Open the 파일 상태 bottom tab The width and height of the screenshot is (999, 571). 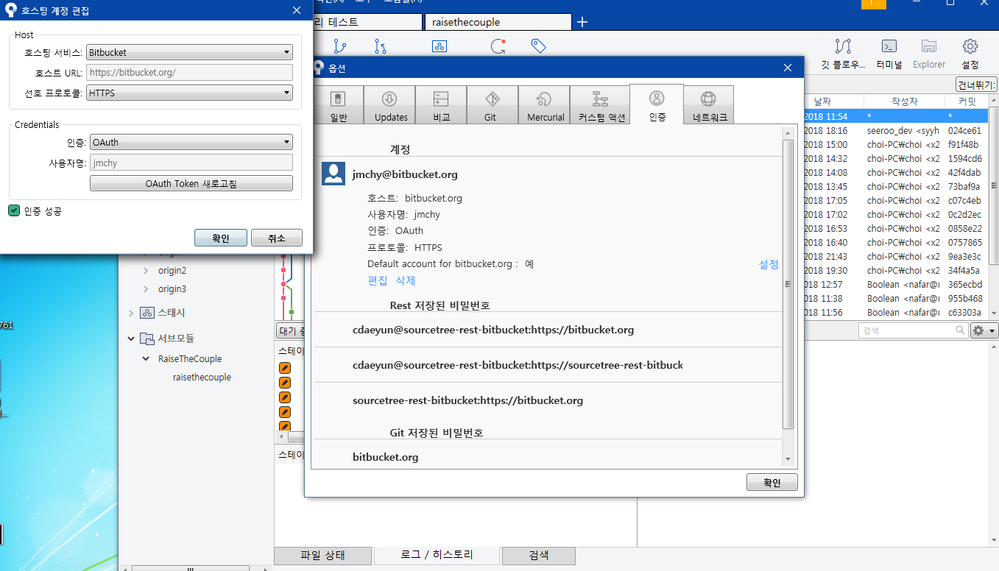pyautogui.click(x=322, y=555)
